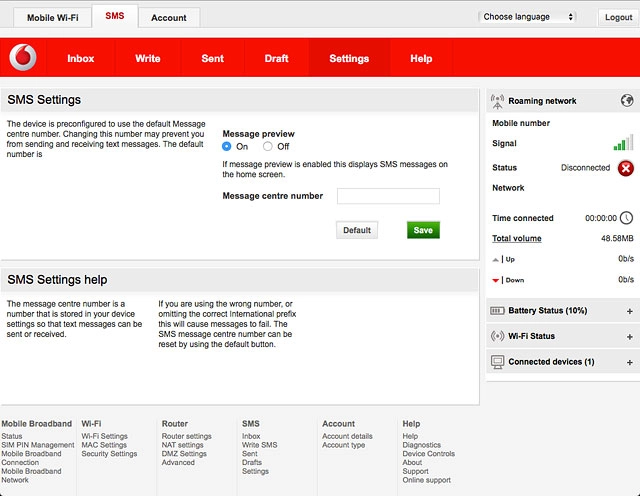The image size is (640, 496).
Task: Turn message preview Off
Action: point(268,146)
